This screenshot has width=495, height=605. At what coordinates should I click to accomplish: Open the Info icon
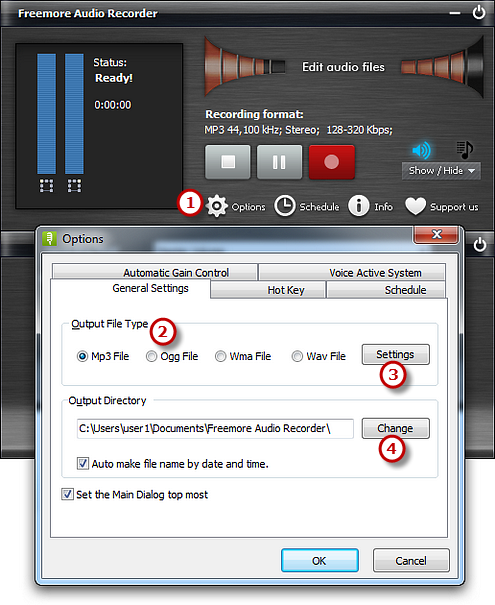tap(359, 206)
